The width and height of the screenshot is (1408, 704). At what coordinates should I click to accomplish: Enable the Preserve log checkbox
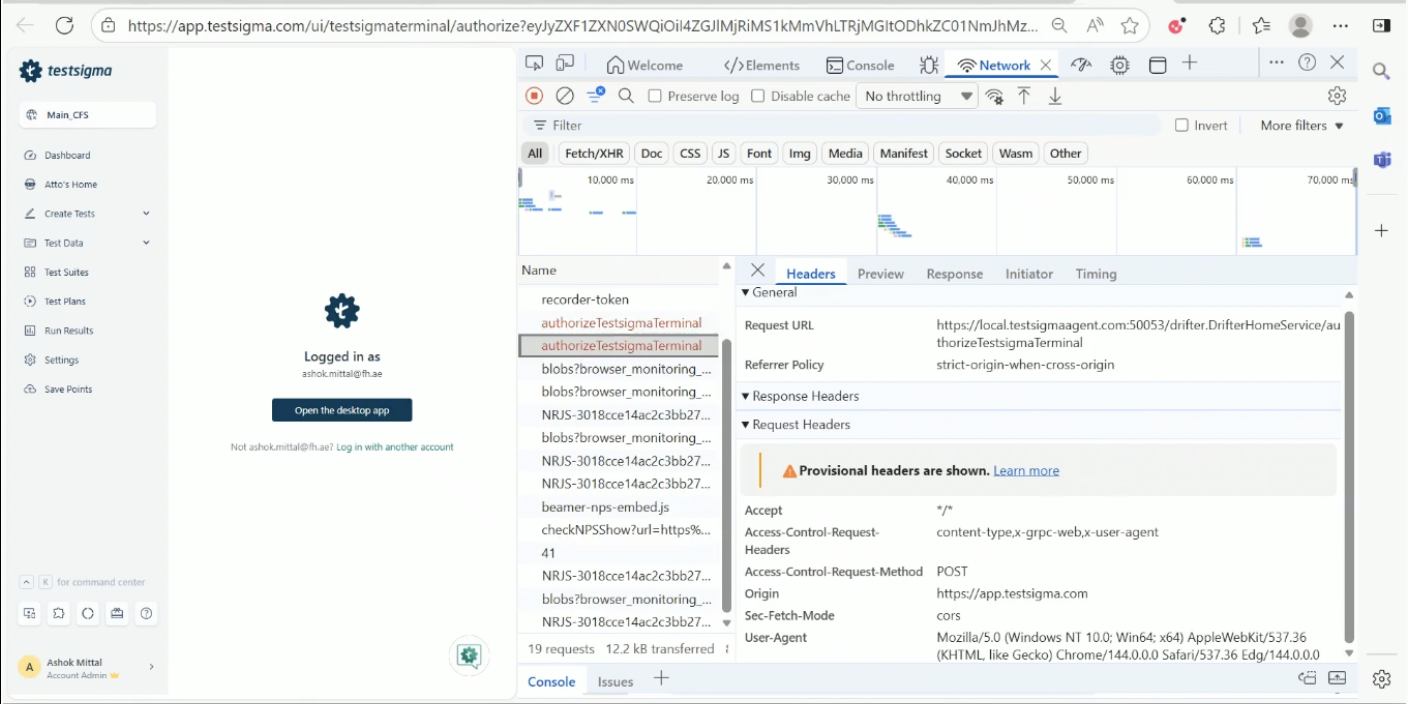click(x=655, y=96)
